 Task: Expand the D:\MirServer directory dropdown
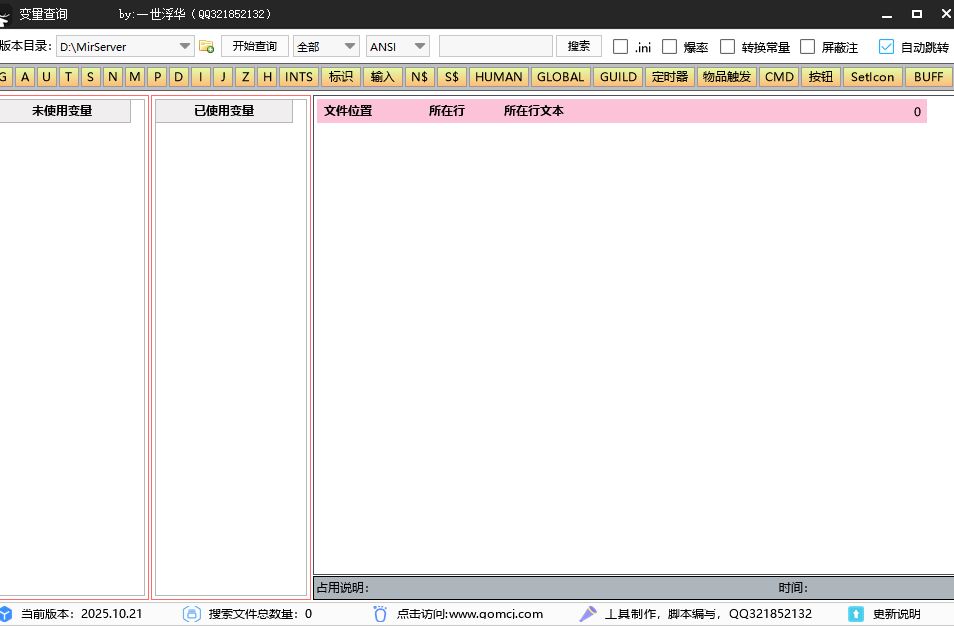(185, 46)
